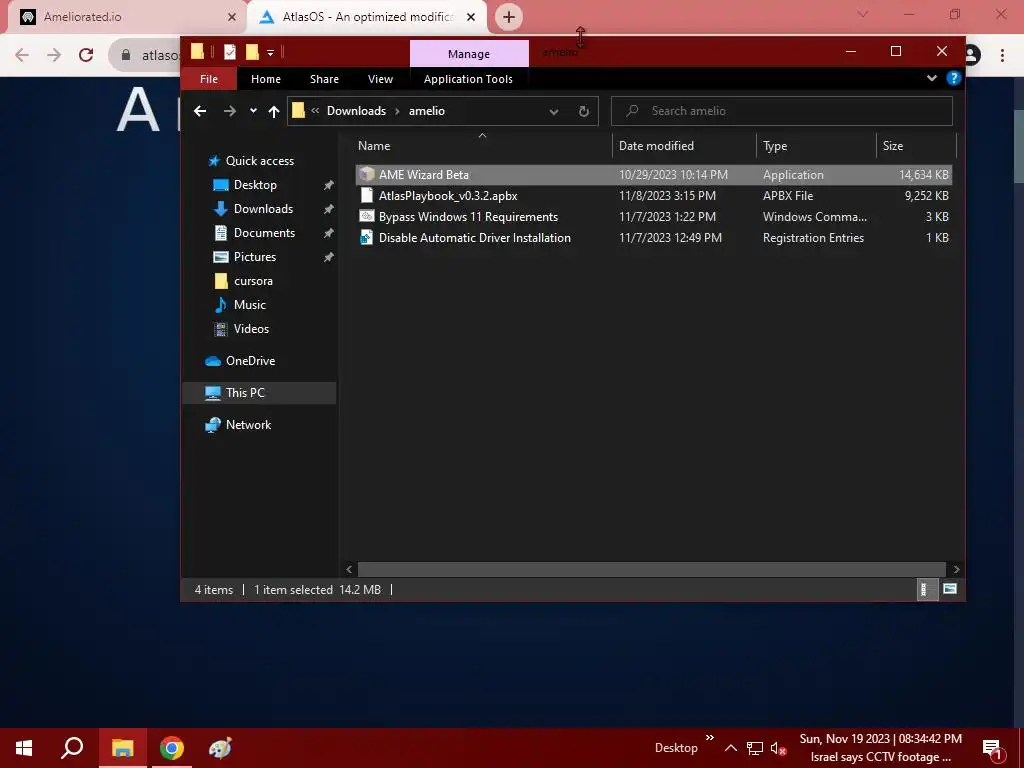
Task: Click the Manage contextual tab
Action: [x=469, y=54]
